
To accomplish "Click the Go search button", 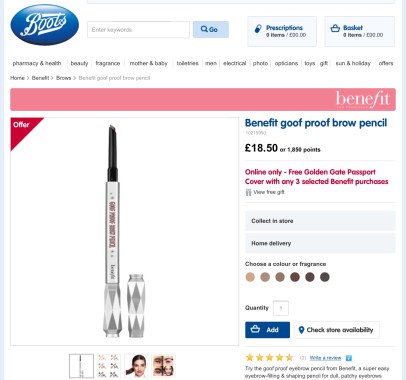I will pos(211,29).
